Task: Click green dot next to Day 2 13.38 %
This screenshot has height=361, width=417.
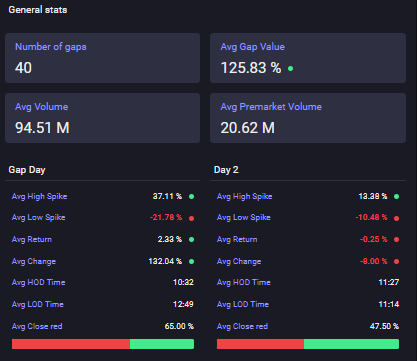Action: click(x=397, y=197)
